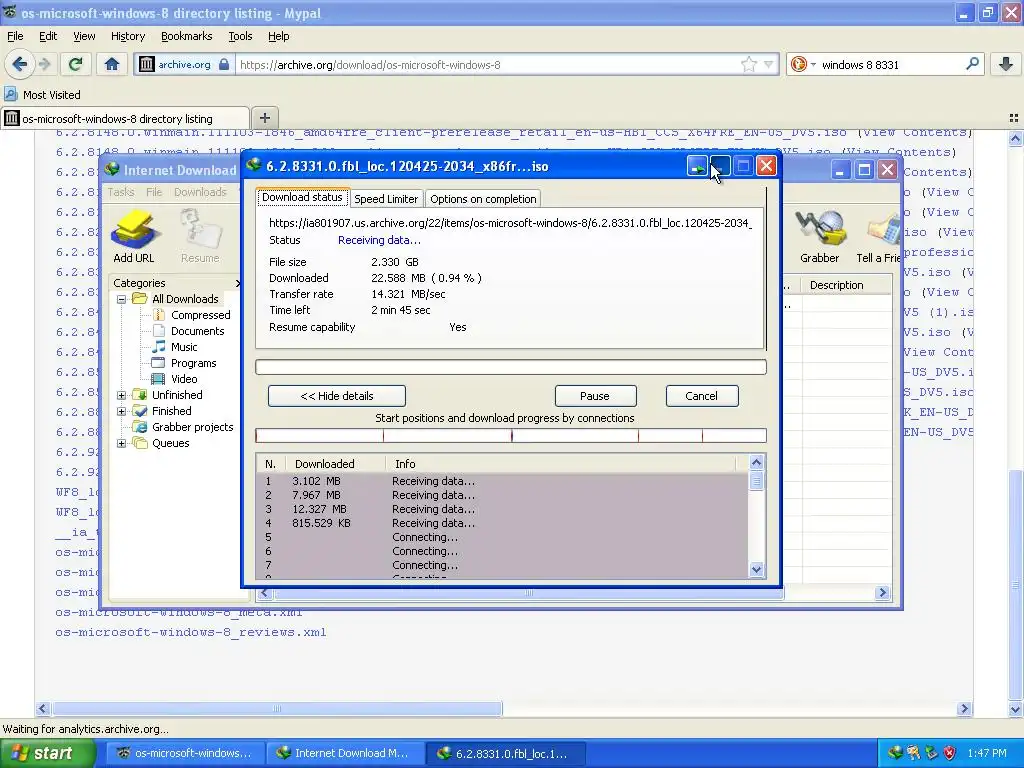Switch to the Speed Limiter tab

(386, 199)
